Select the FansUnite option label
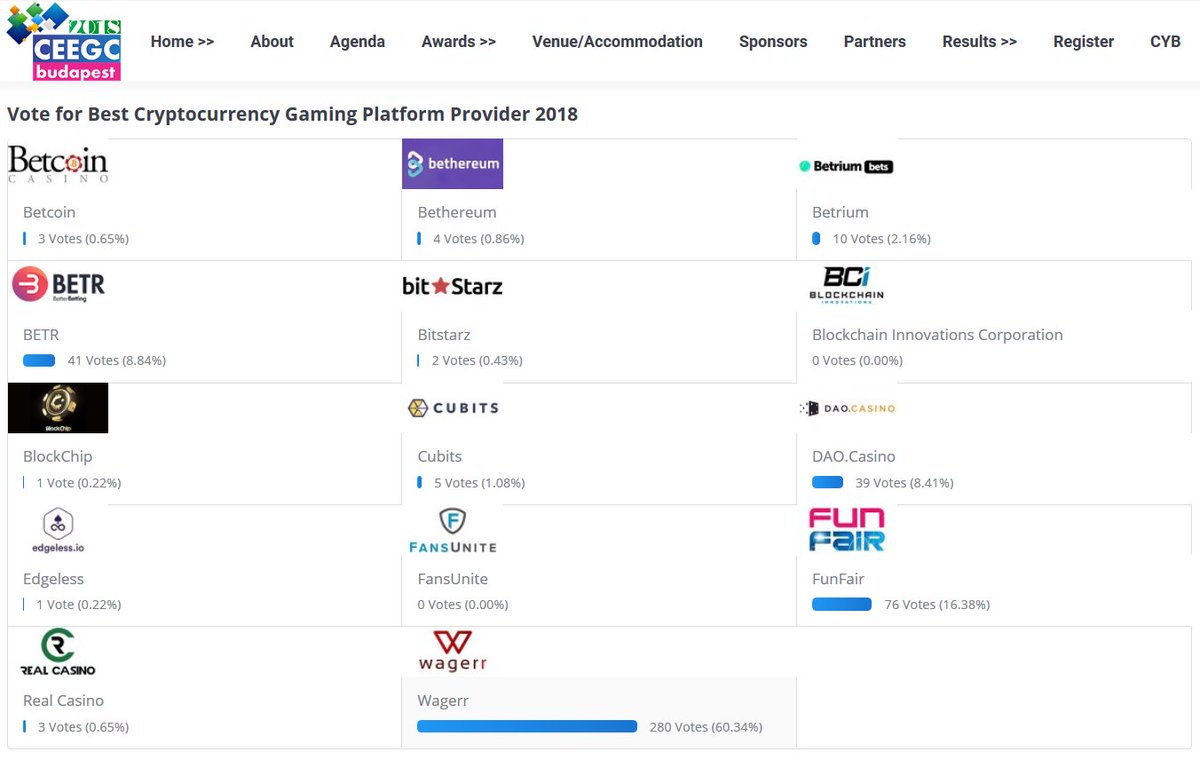This screenshot has width=1200, height=760. 453,578
